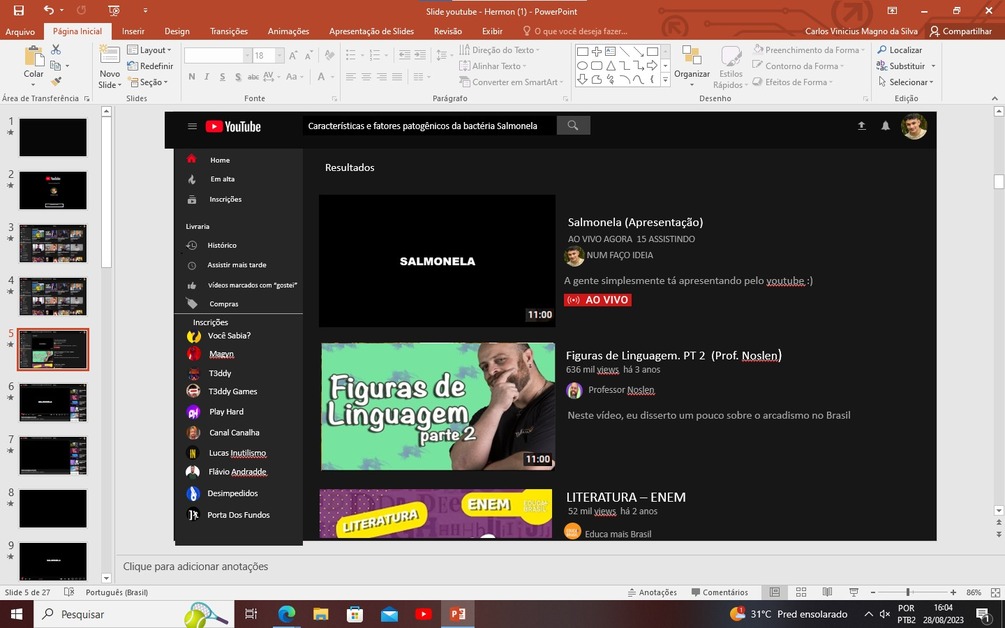Click the bell notification icon on the slide
The width and height of the screenshot is (1005, 628).
[x=885, y=126]
